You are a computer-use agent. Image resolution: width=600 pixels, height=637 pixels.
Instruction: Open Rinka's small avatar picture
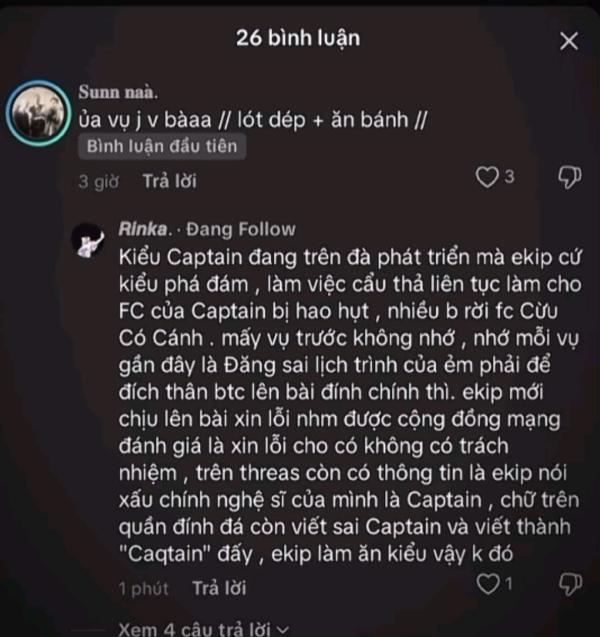88,240
